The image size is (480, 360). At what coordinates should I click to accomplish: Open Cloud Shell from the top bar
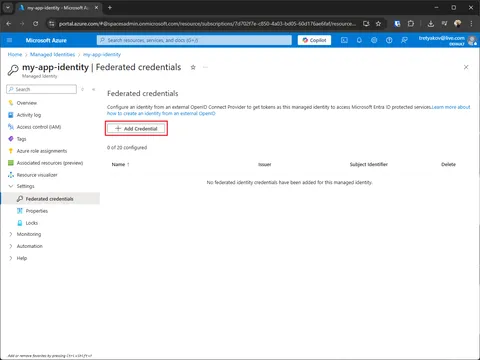pyautogui.click(x=344, y=40)
